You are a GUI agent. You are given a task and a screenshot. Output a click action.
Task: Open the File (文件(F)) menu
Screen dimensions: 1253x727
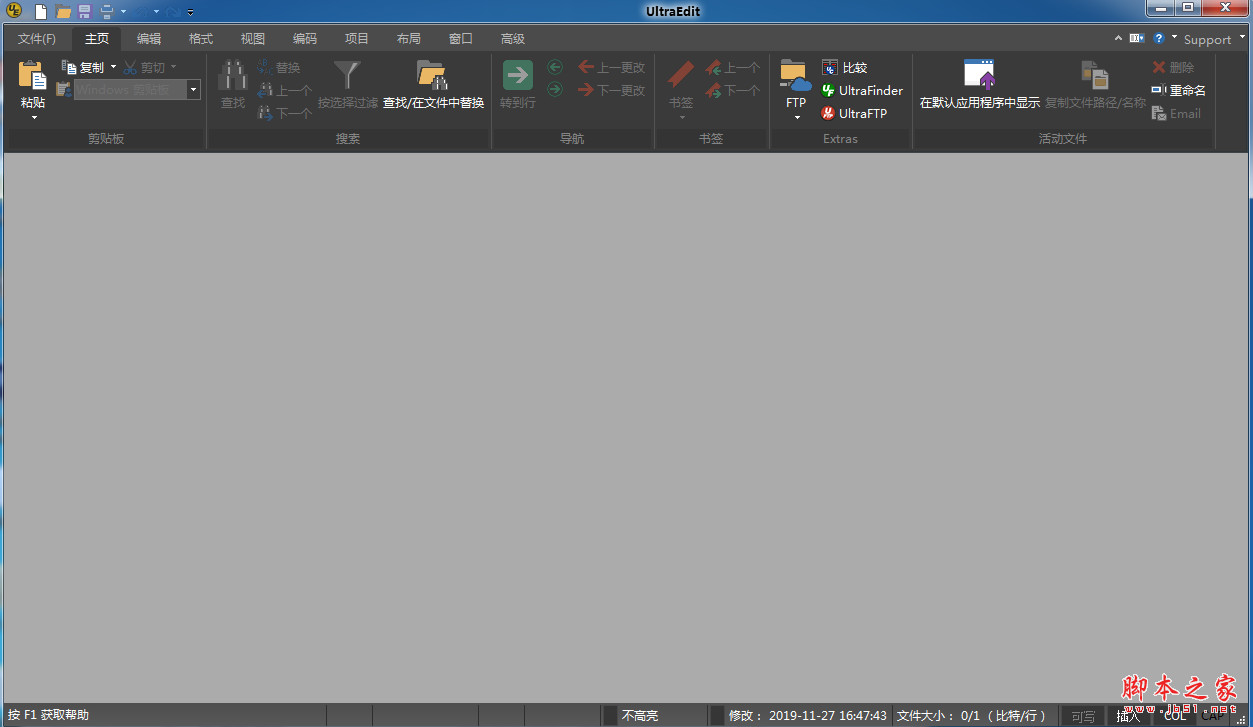tap(37, 39)
